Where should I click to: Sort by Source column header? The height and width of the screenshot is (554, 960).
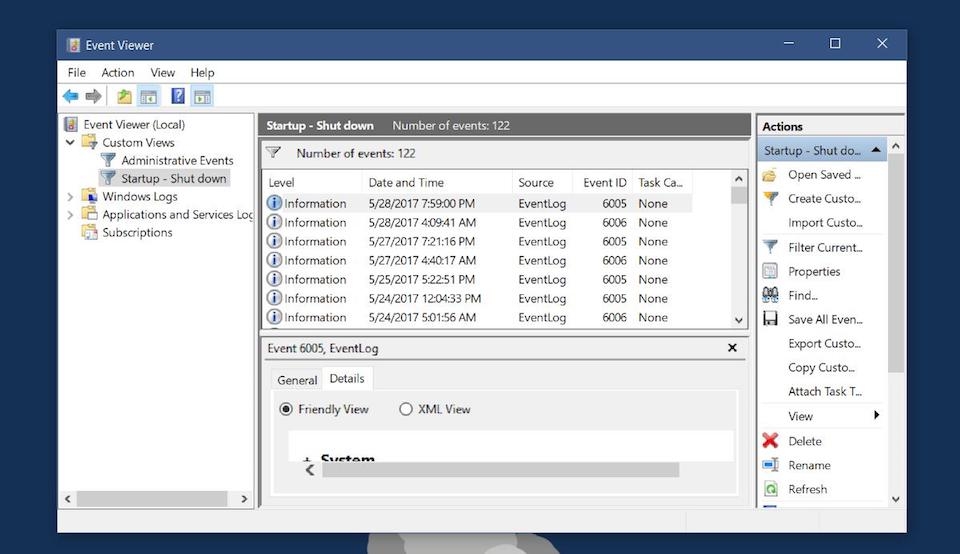542,182
